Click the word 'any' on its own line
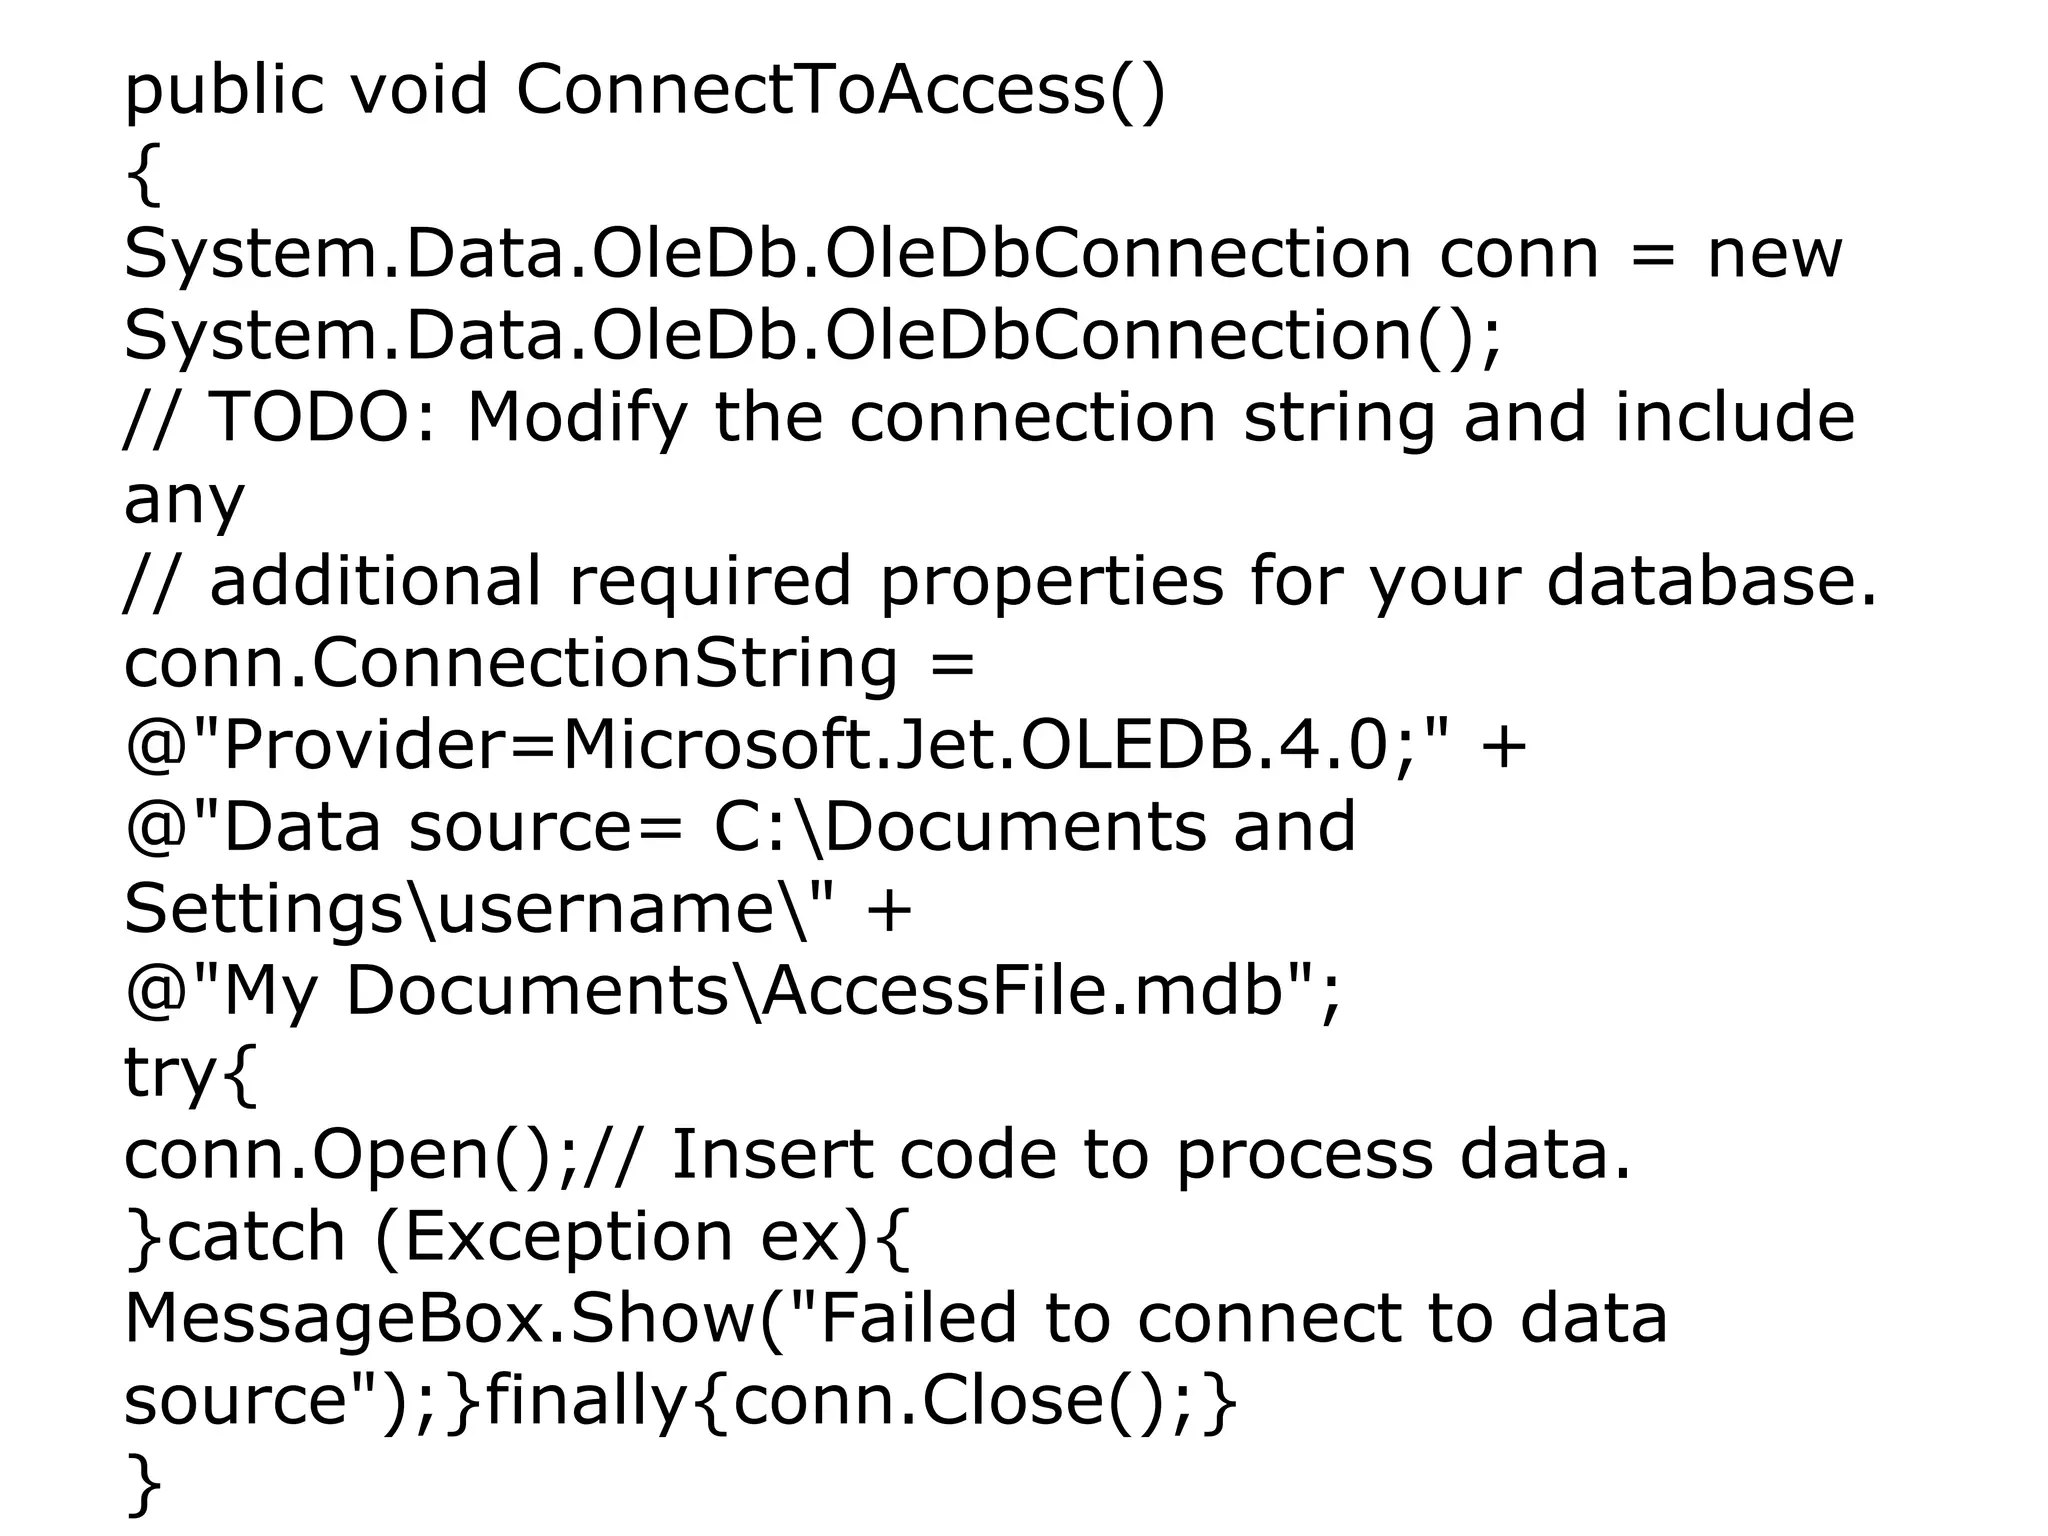This screenshot has height=1536, width=2048. coord(184,500)
